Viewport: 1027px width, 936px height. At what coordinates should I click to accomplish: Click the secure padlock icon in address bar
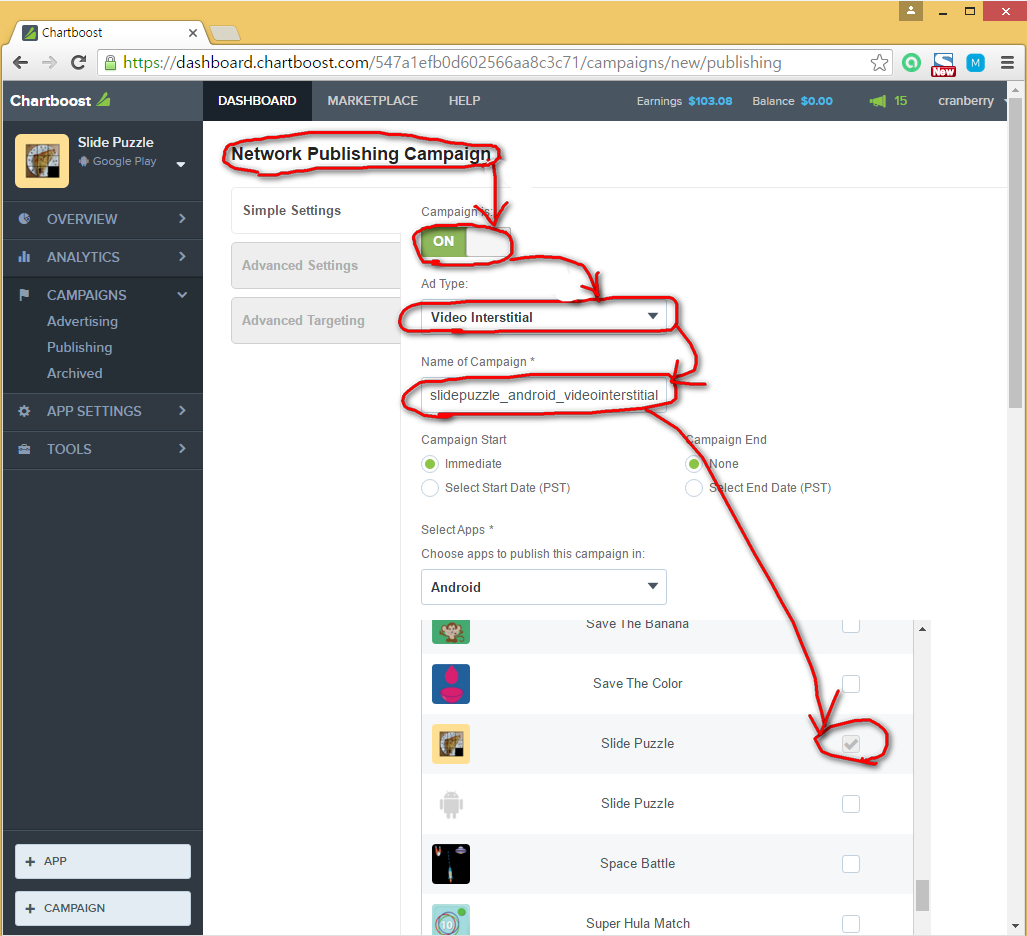coord(110,63)
